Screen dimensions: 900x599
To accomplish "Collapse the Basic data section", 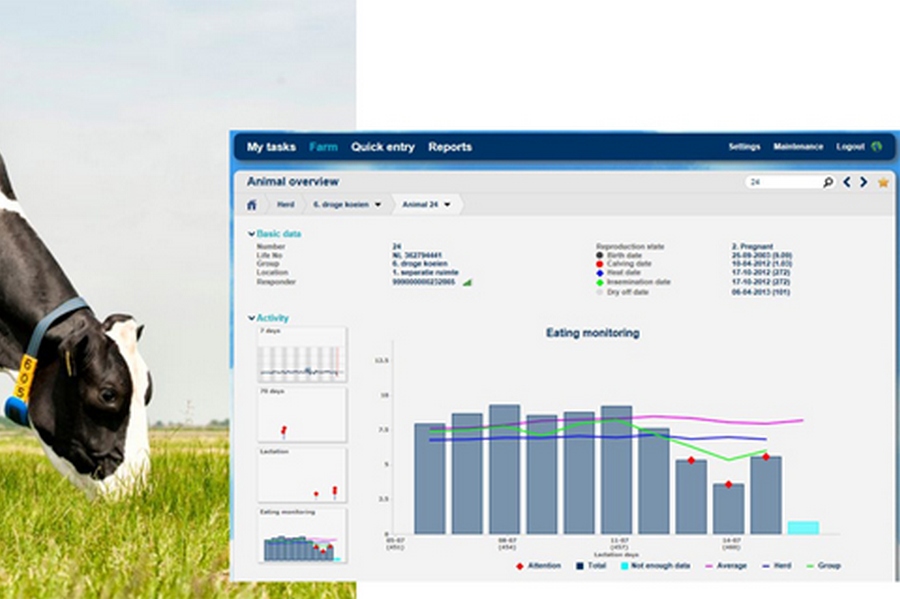I will [252, 234].
